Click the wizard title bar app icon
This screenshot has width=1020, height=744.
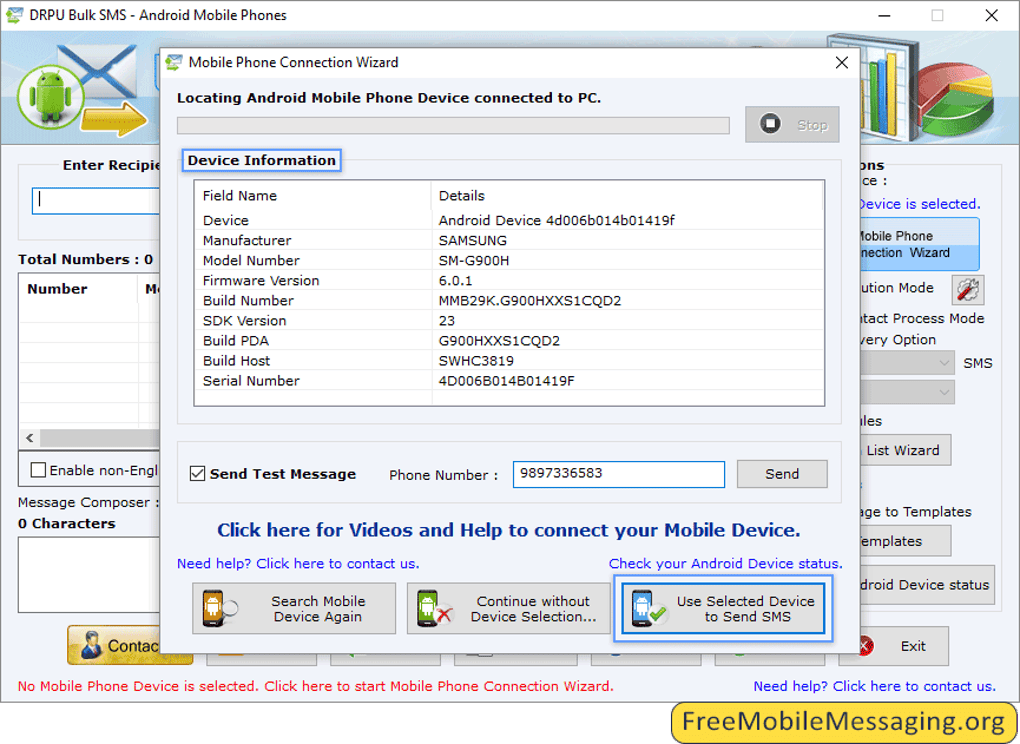174,62
